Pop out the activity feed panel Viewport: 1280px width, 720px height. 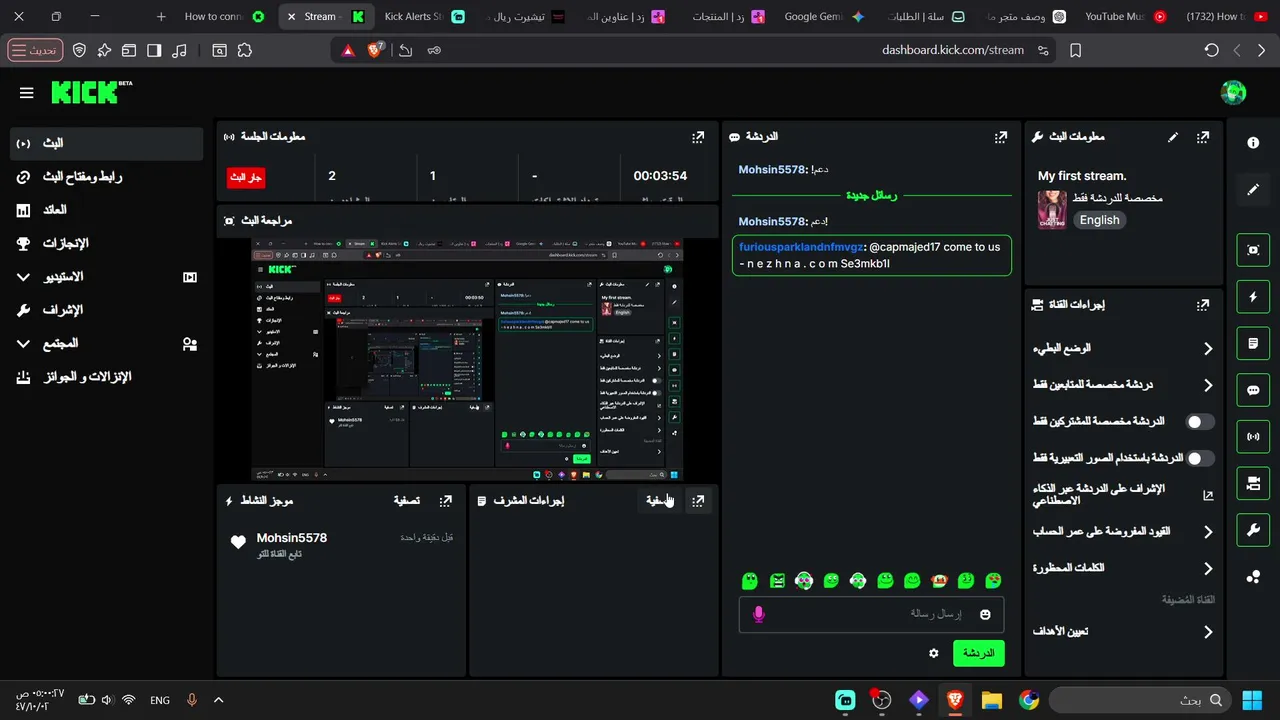click(446, 501)
